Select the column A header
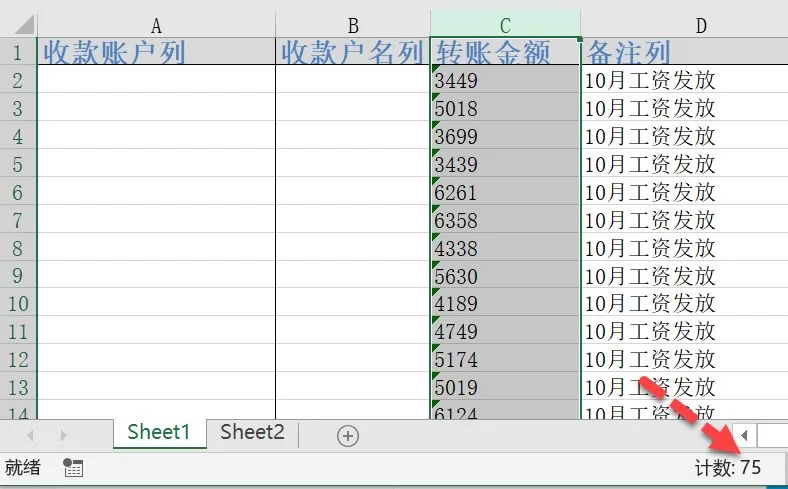788x489 pixels. click(156, 25)
